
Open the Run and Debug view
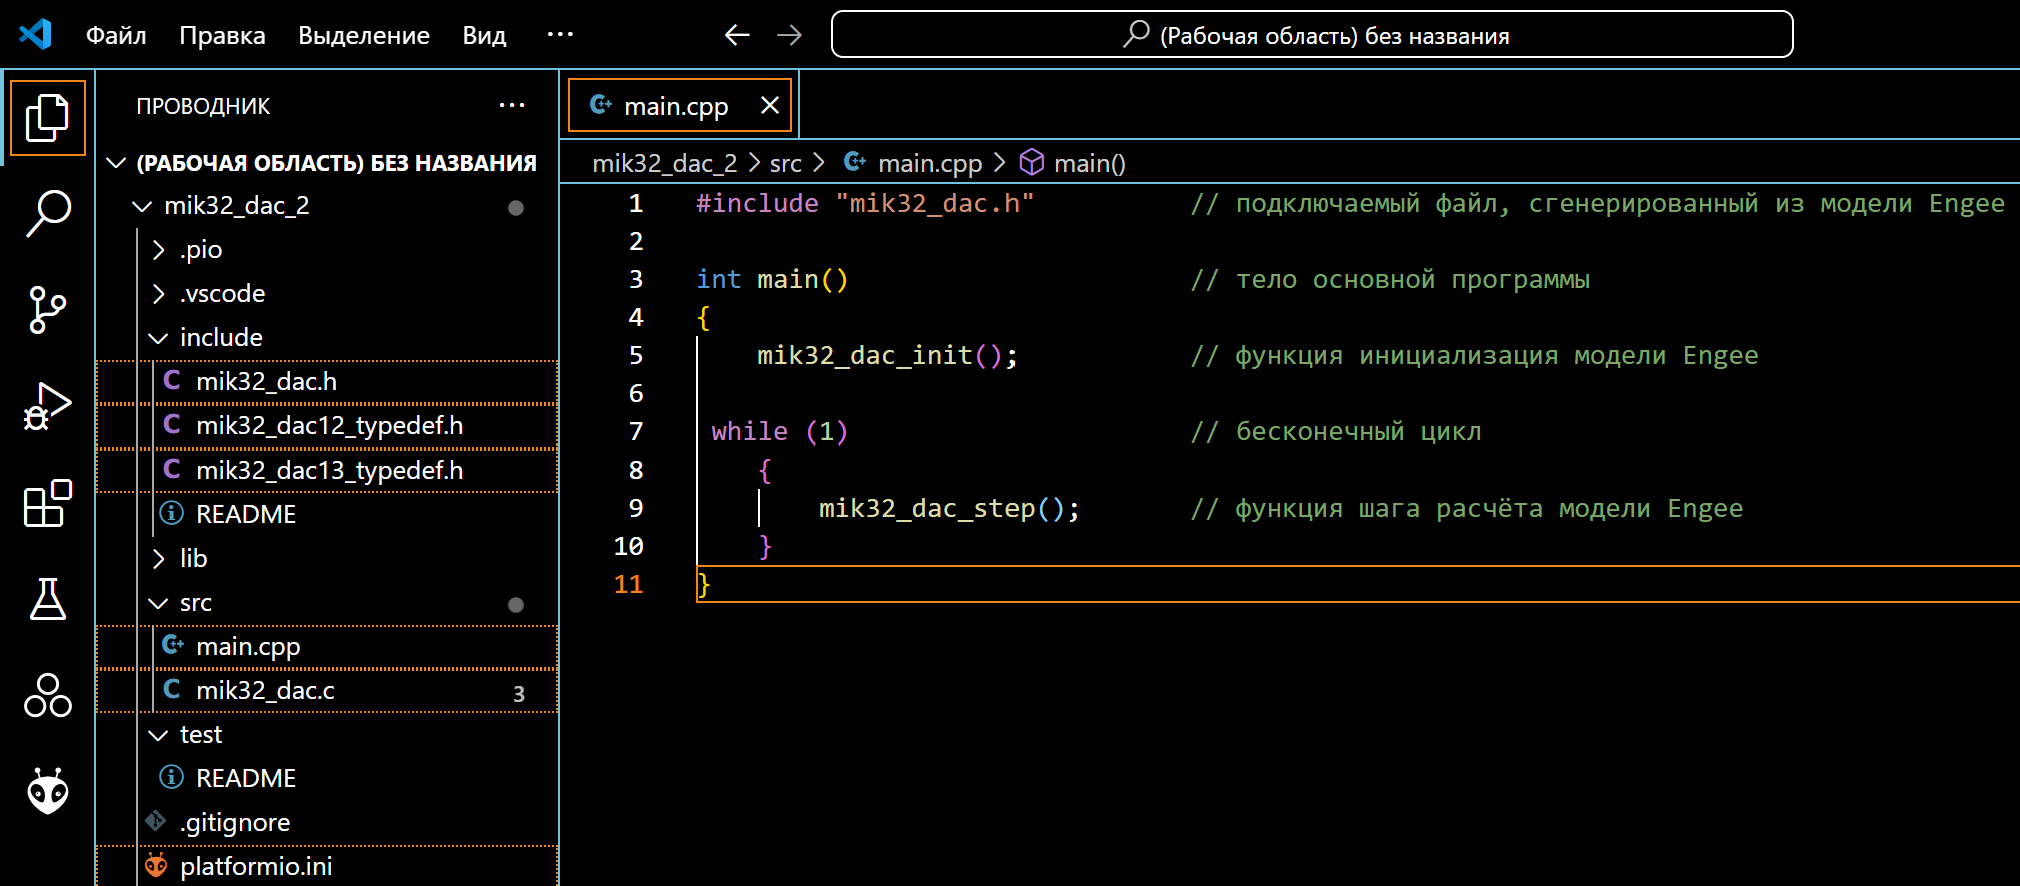click(x=47, y=406)
